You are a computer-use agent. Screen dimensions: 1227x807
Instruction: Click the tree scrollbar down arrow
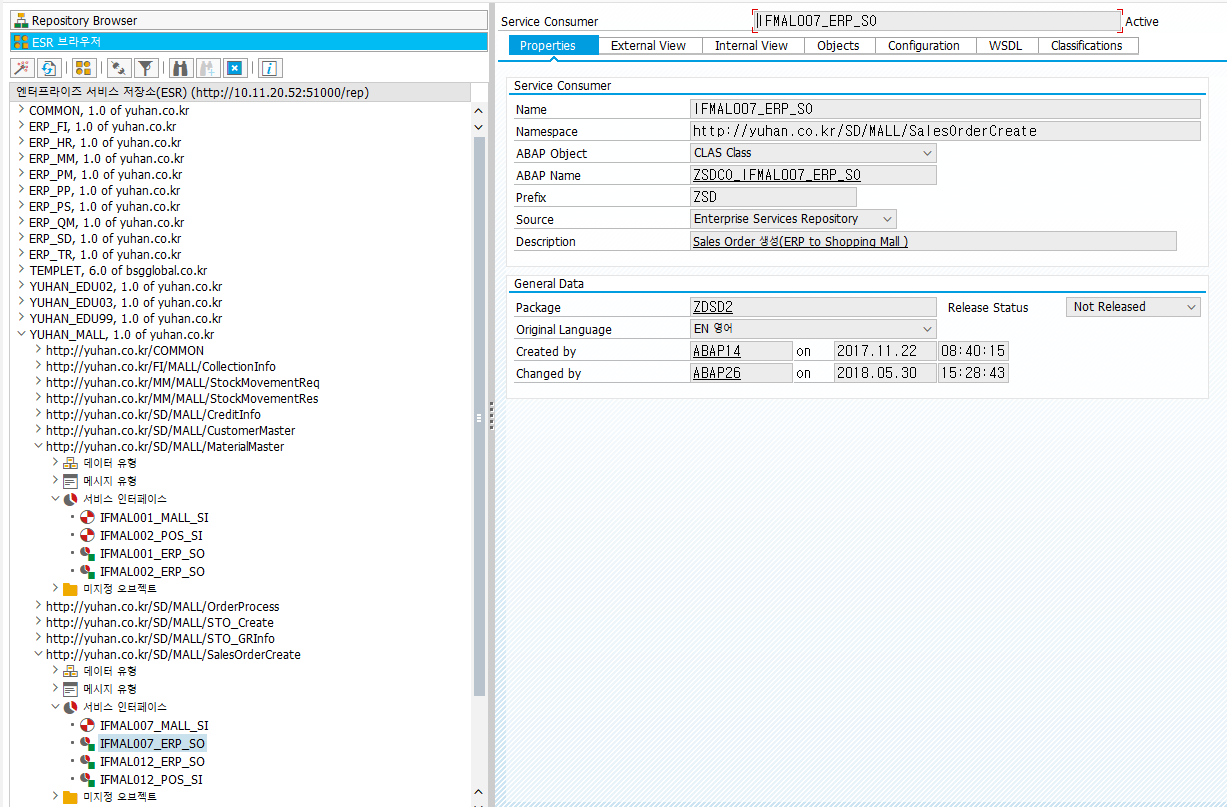tap(479, 127)
